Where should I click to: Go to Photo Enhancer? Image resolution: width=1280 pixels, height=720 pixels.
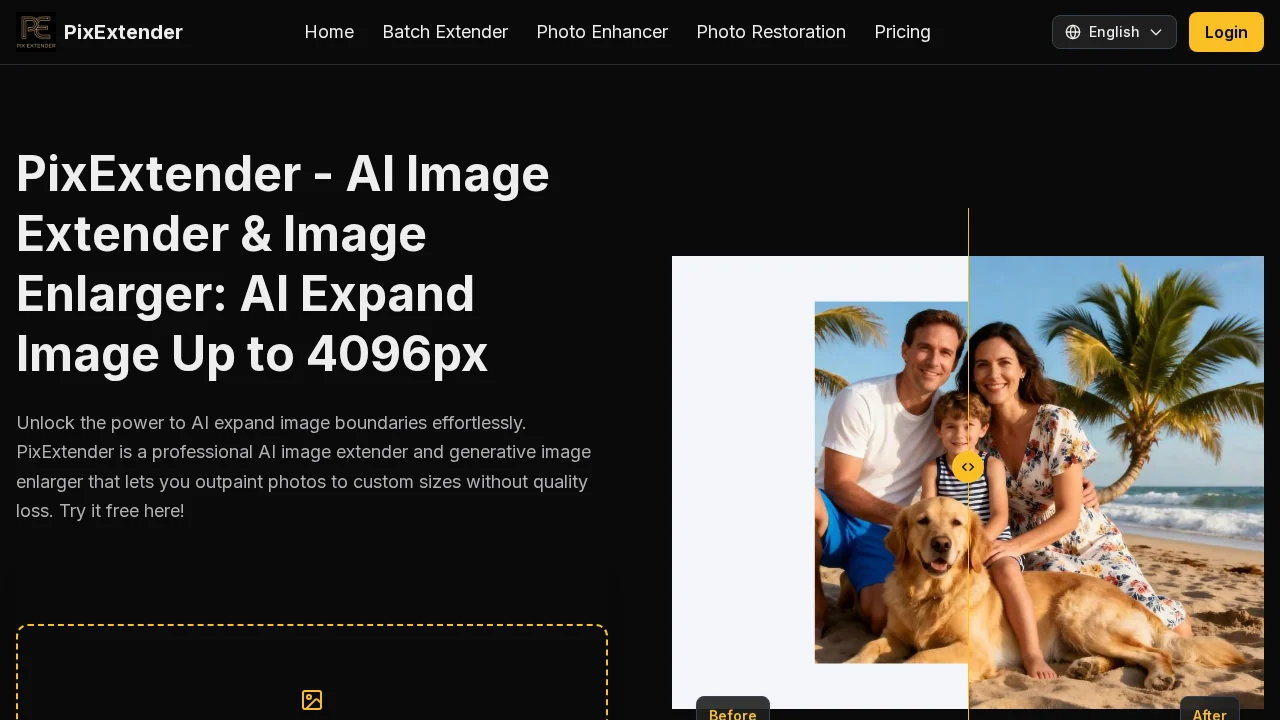coord(602,32)
